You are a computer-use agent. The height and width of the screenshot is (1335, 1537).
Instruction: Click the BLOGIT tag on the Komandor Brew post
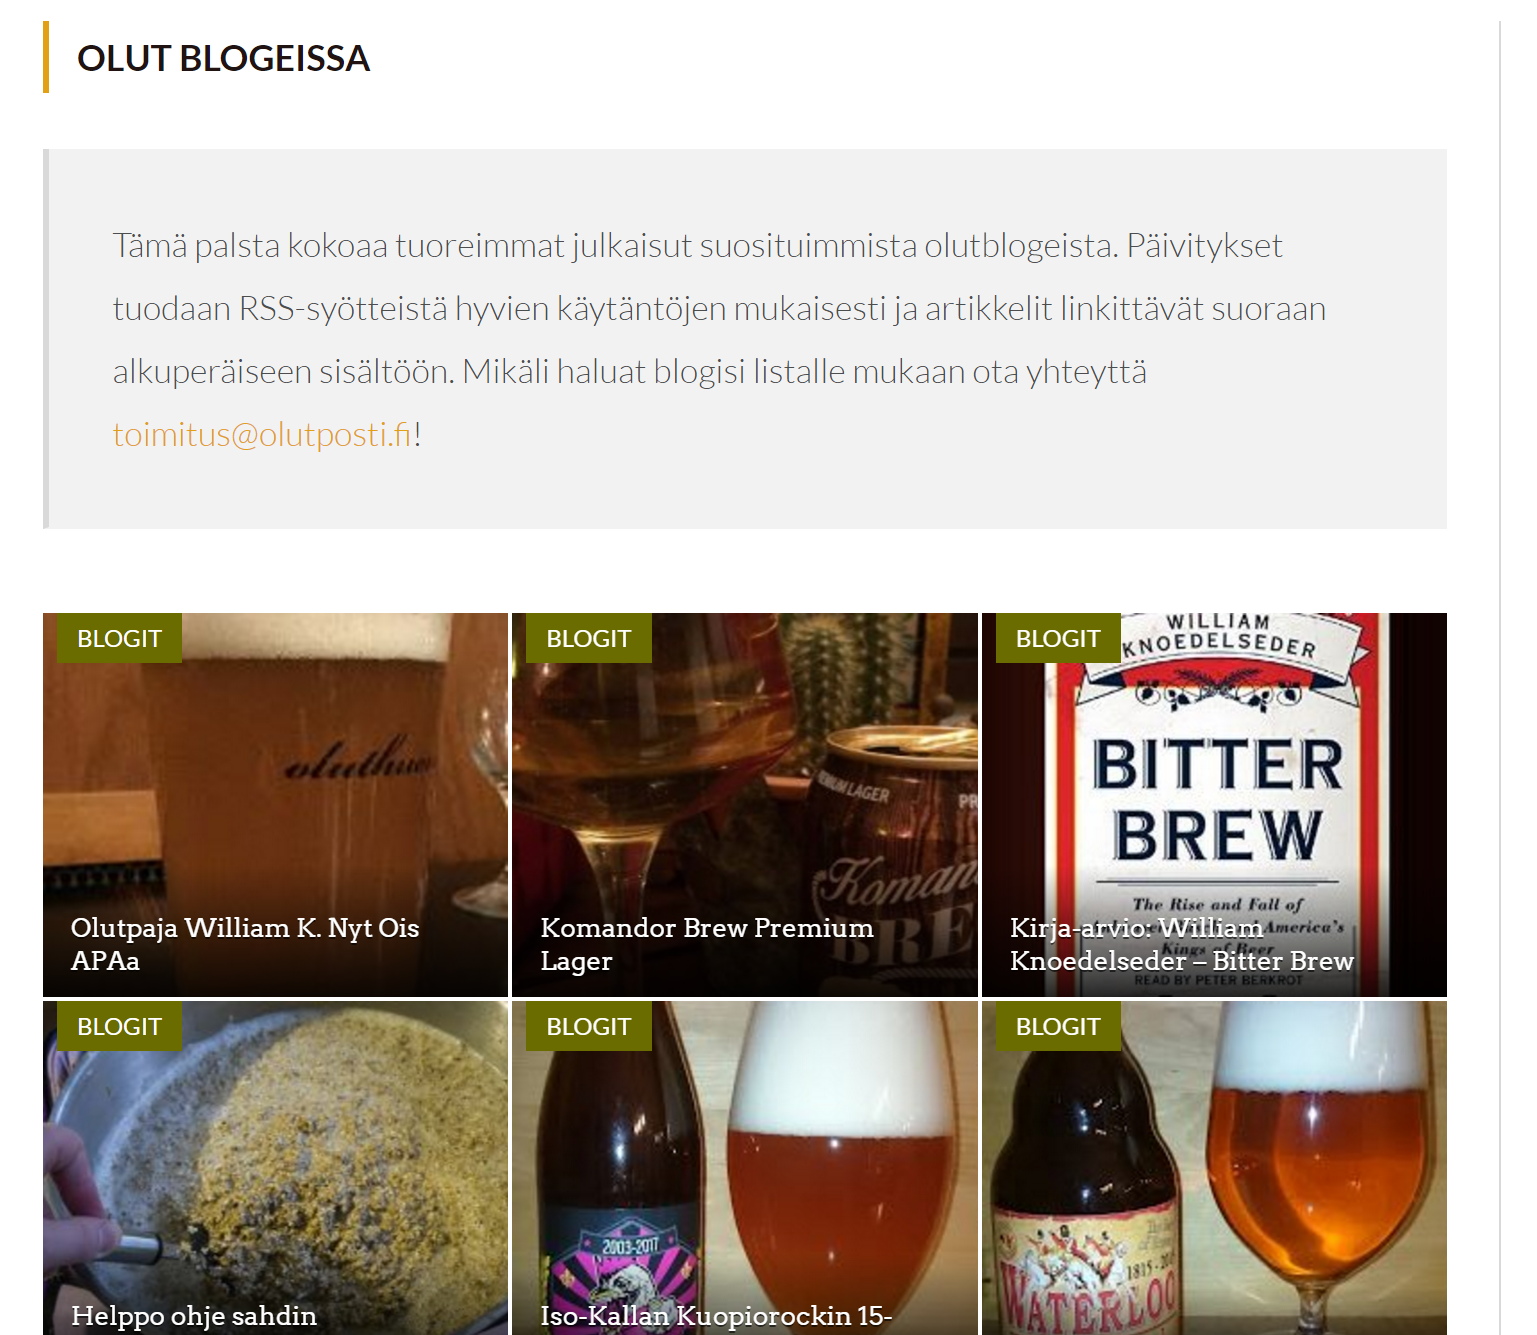click(589, 638)
